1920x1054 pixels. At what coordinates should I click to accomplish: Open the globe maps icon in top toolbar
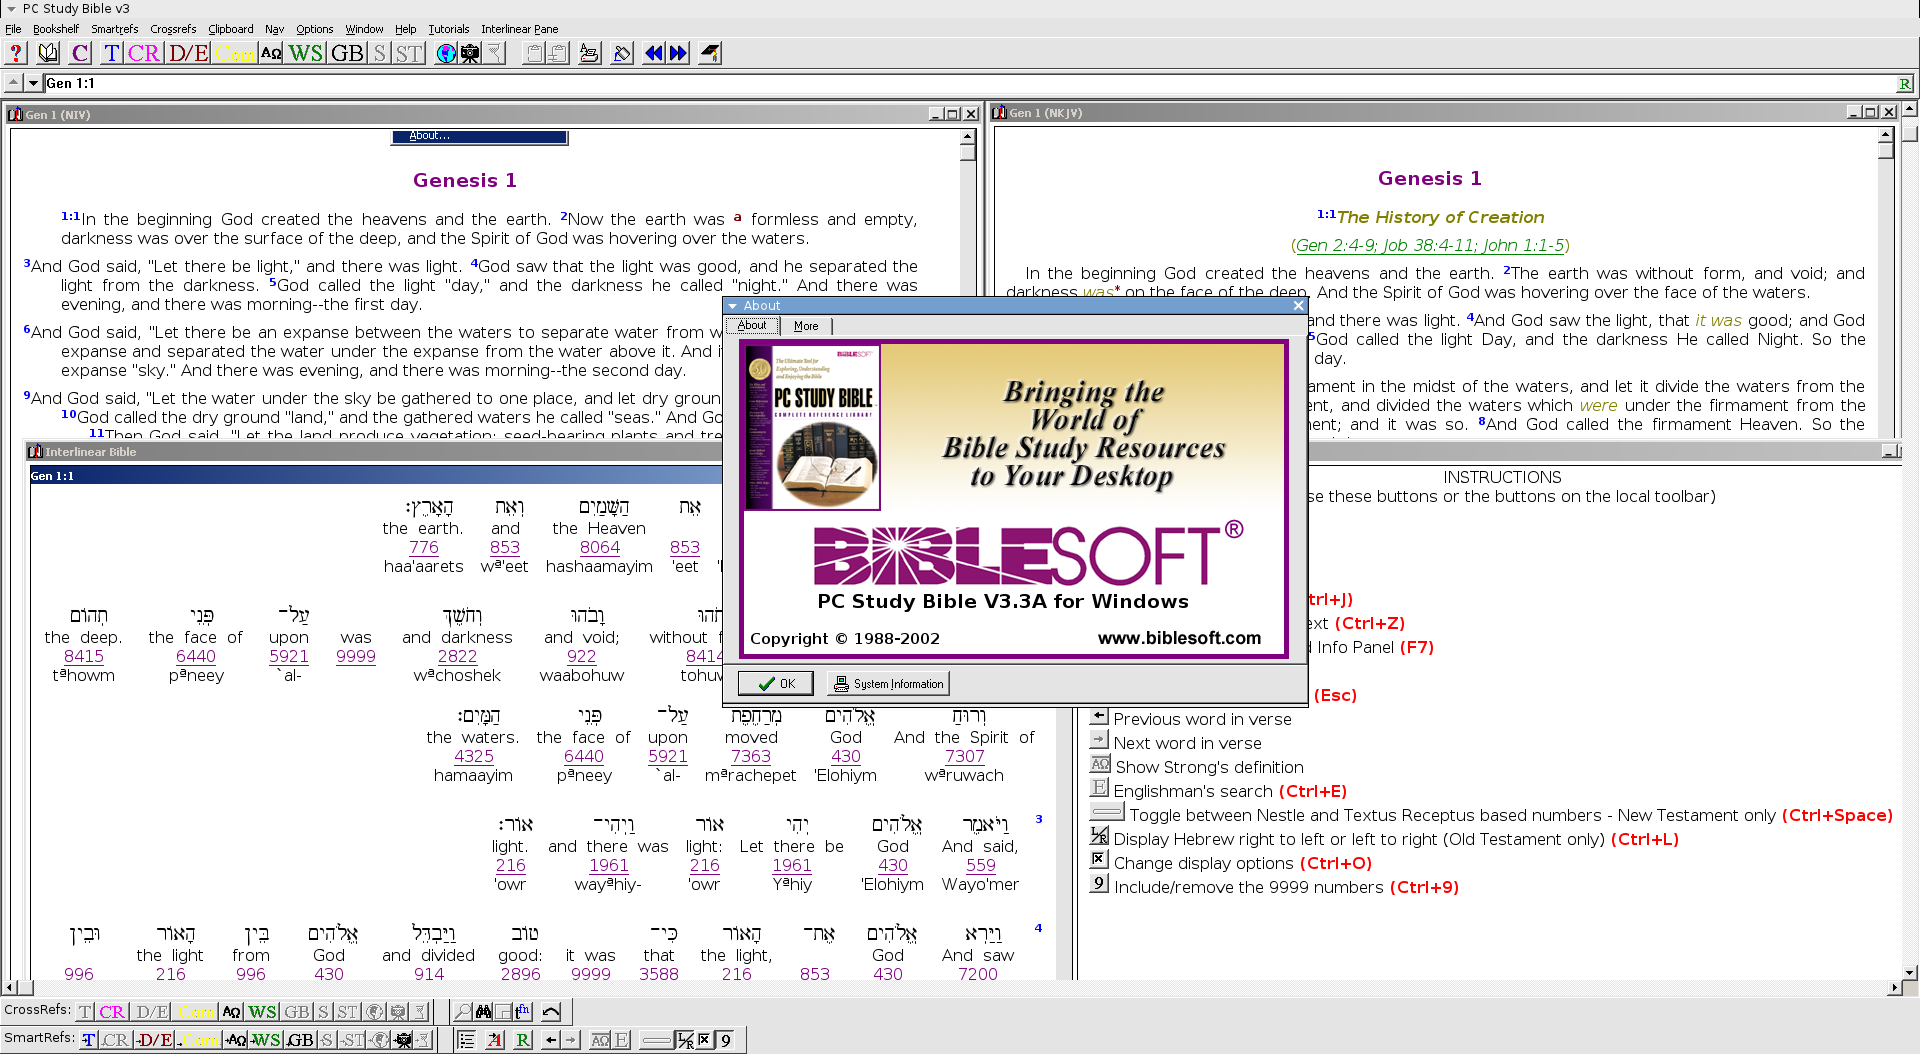tap(446, 53)
